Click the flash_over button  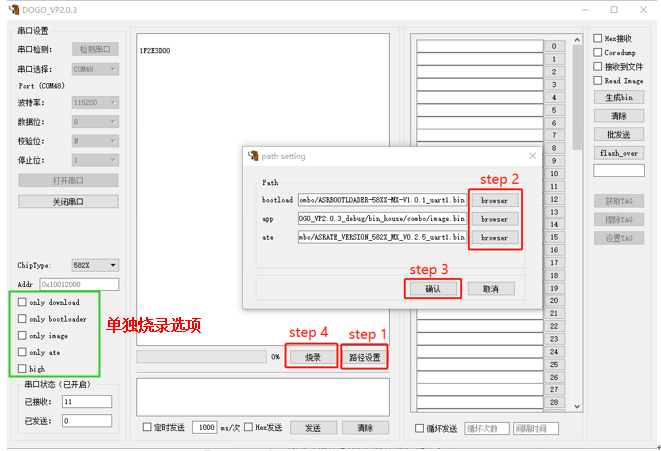(619, 153)
